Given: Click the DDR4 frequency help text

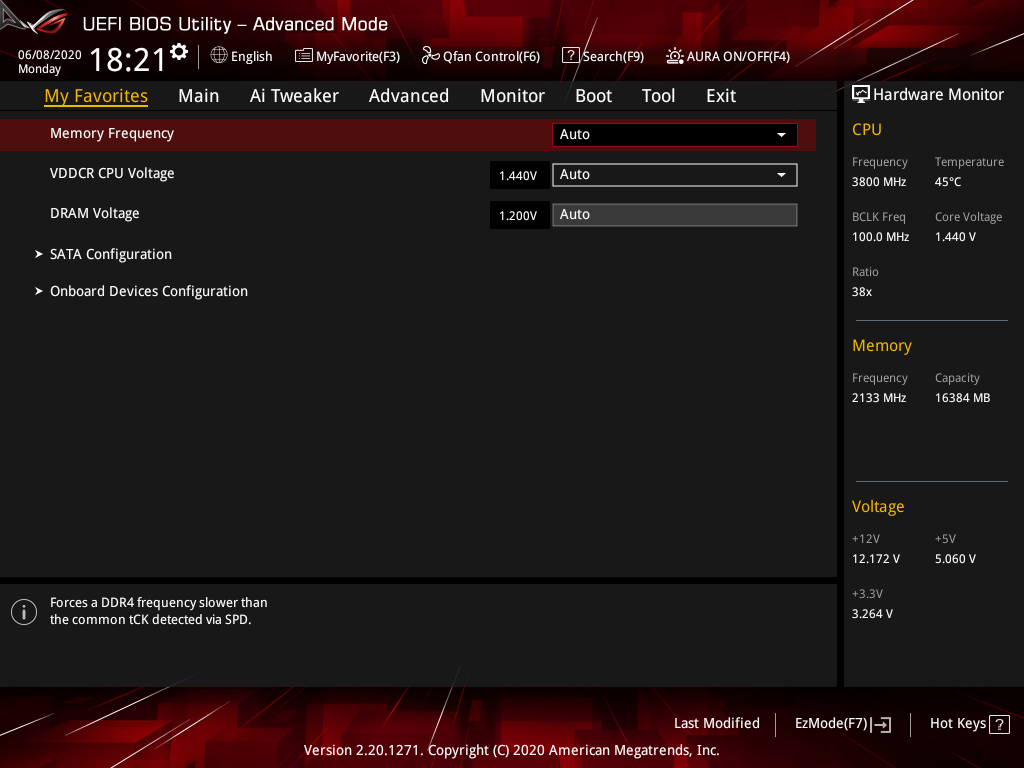Looking at the screenshot, I should click(158, 611).
